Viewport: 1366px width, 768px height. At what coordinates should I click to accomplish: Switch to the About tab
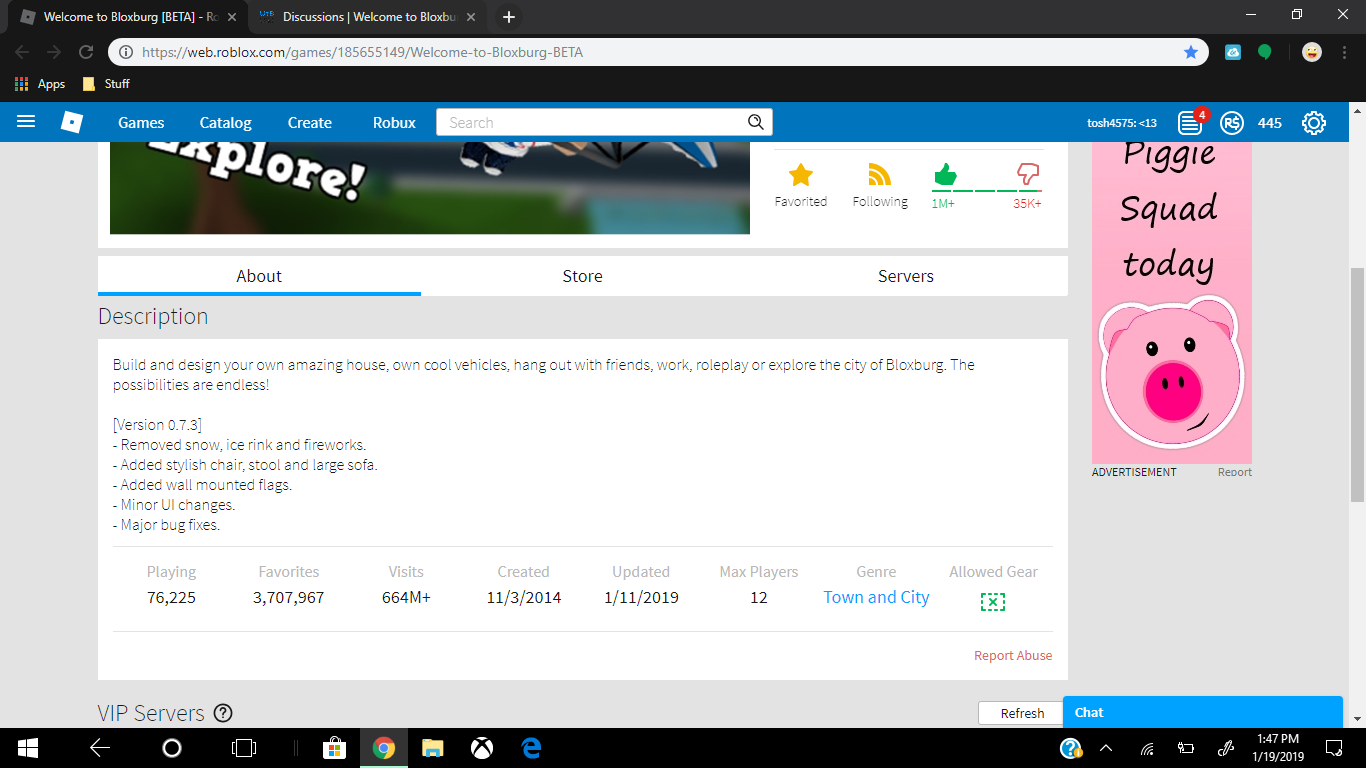(x=259, y=276)
